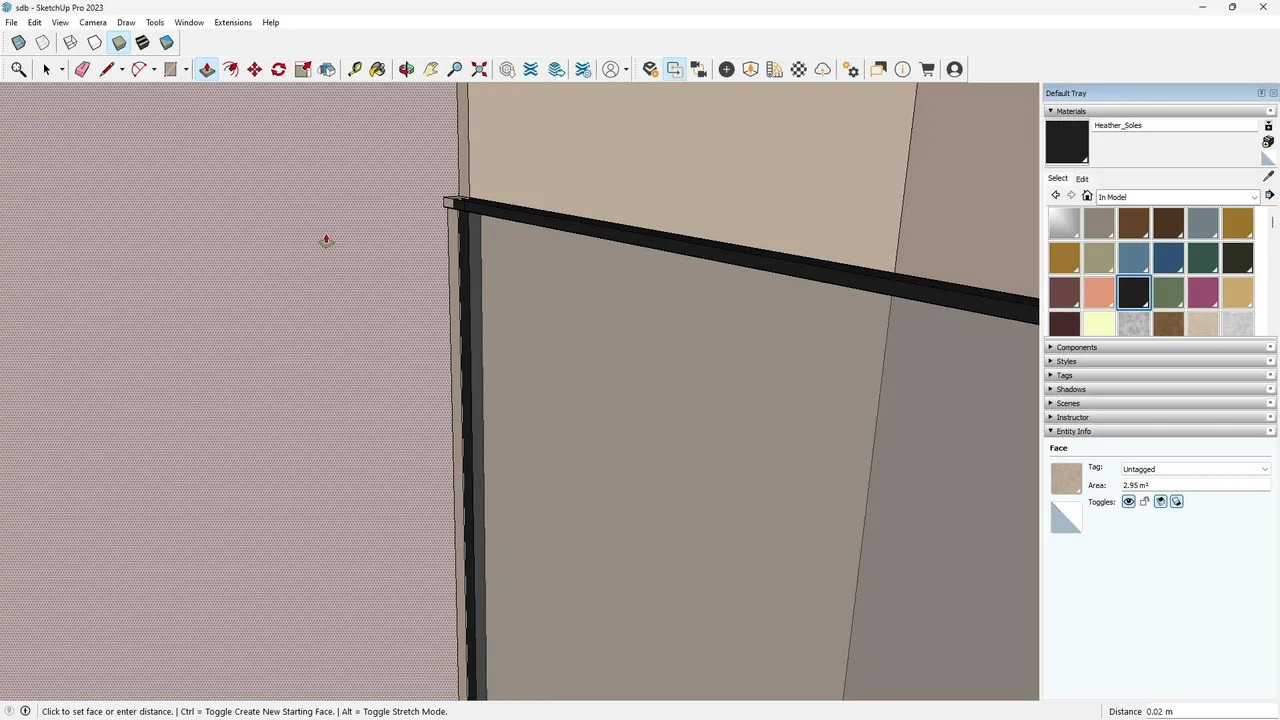
Task: Toggle Receive Shadows in Entity Info
Action: point(1160,501)
